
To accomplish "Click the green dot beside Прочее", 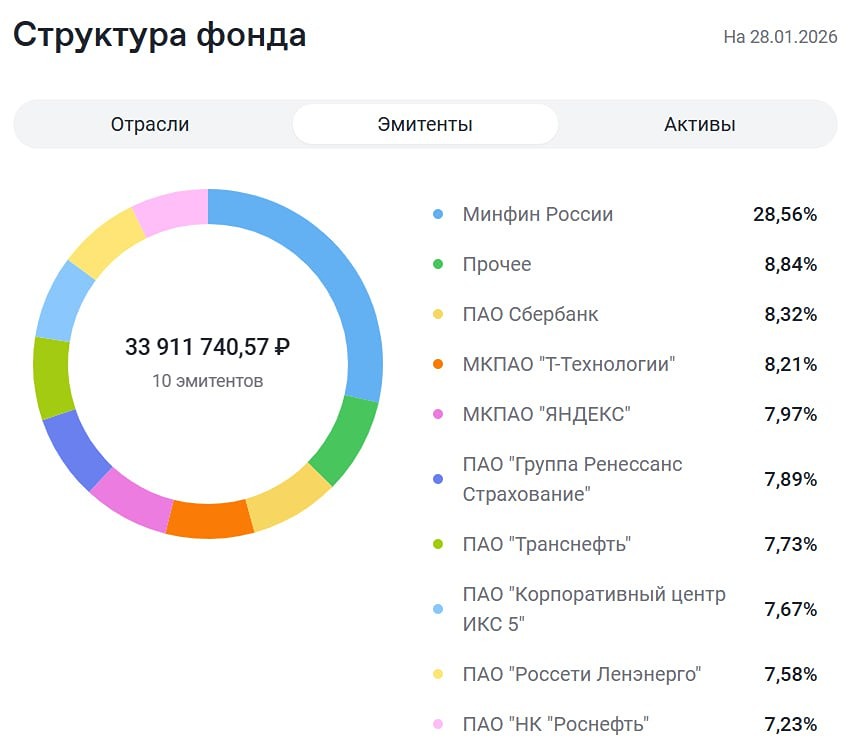I will [x=438, y=264].
